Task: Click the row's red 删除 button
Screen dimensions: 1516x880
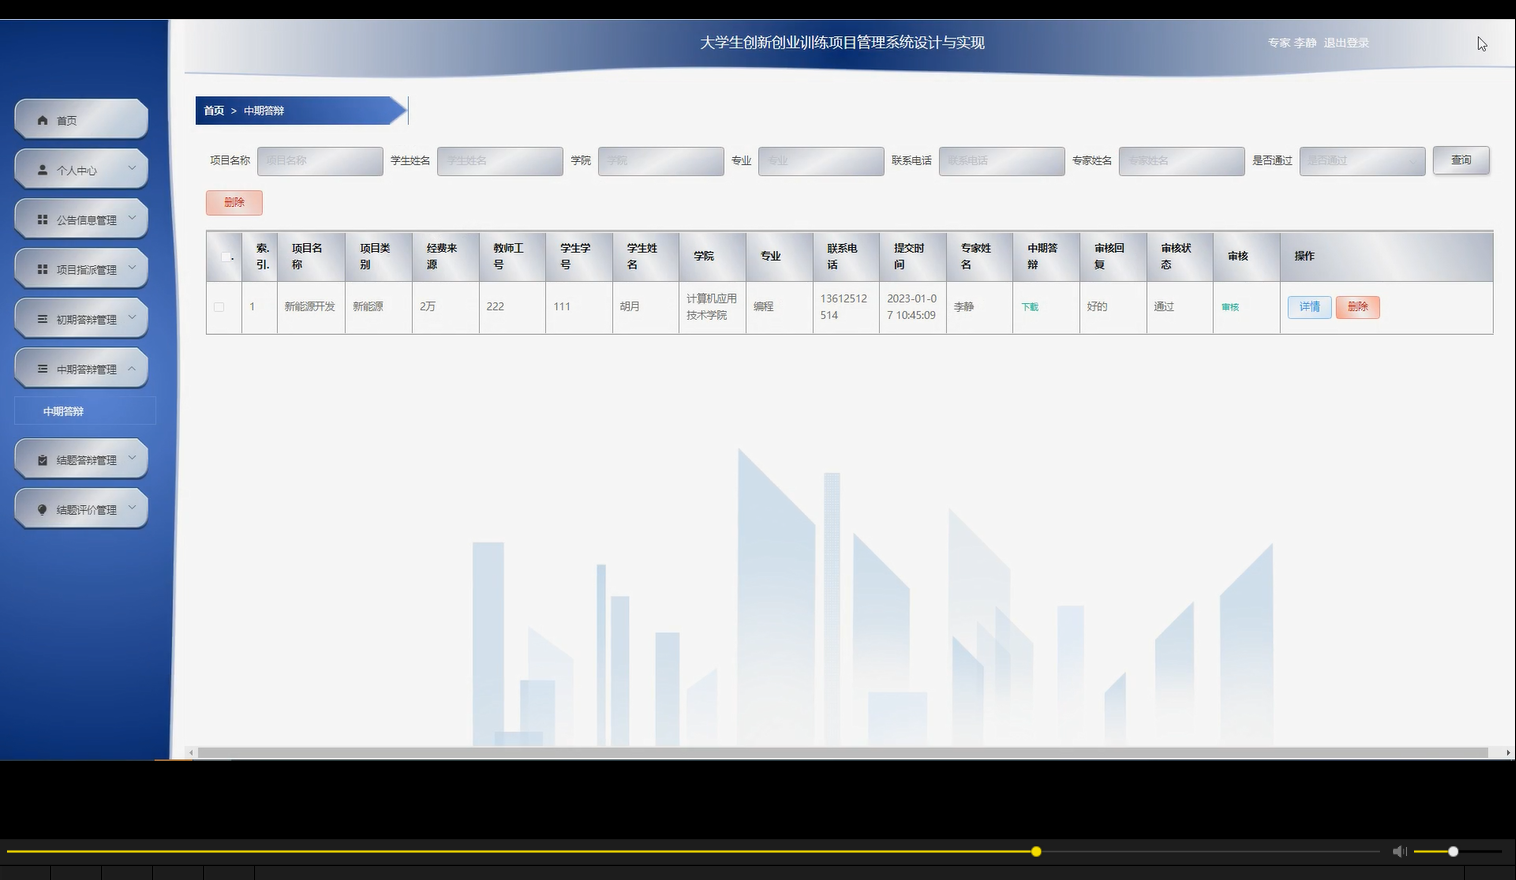Action: coord(1357,307)
